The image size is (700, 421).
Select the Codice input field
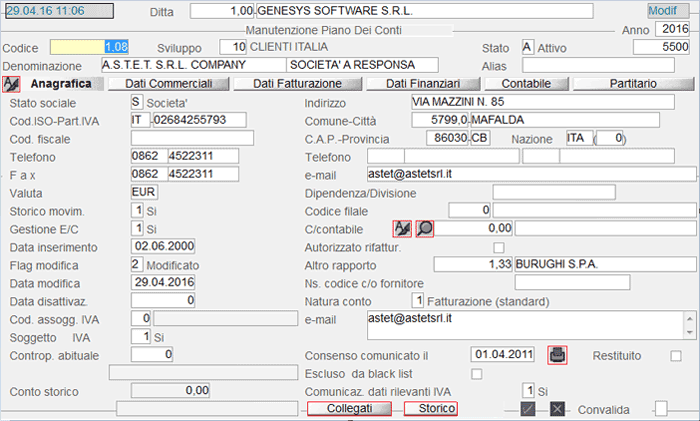[90, 47]
